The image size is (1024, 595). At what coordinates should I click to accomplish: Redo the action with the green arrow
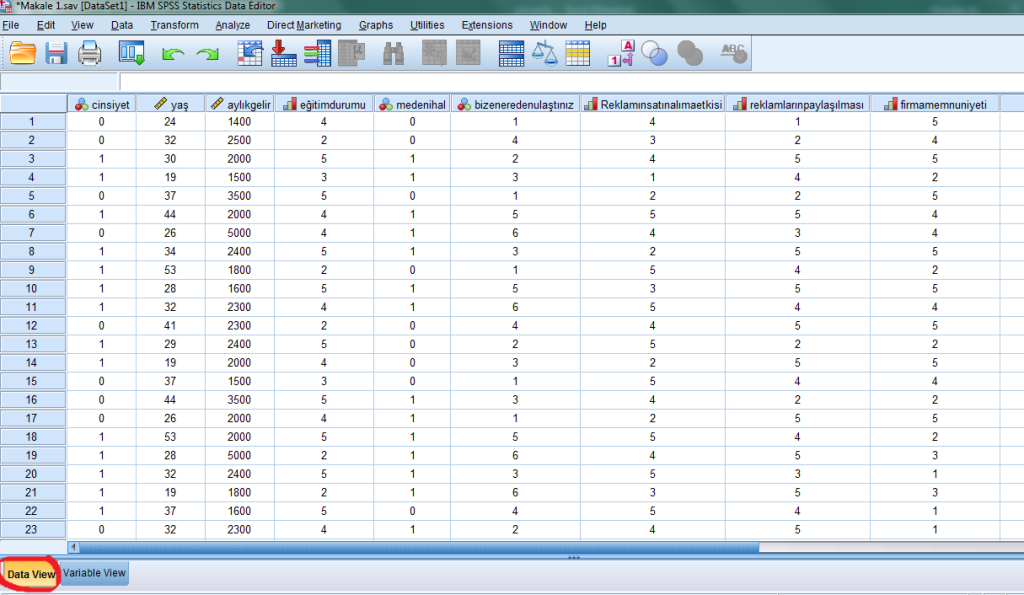tap(207, 54)
